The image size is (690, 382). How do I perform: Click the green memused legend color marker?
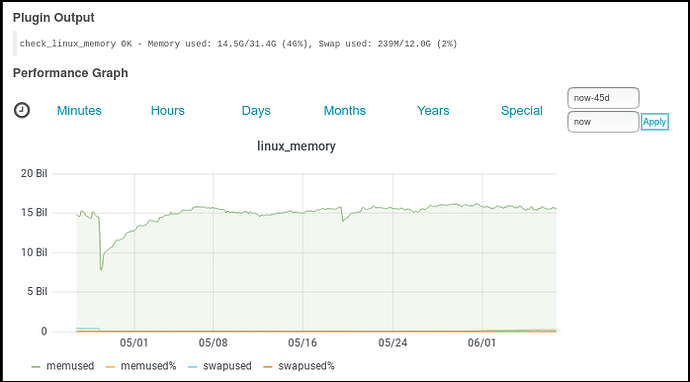click(x=36, y=366)
